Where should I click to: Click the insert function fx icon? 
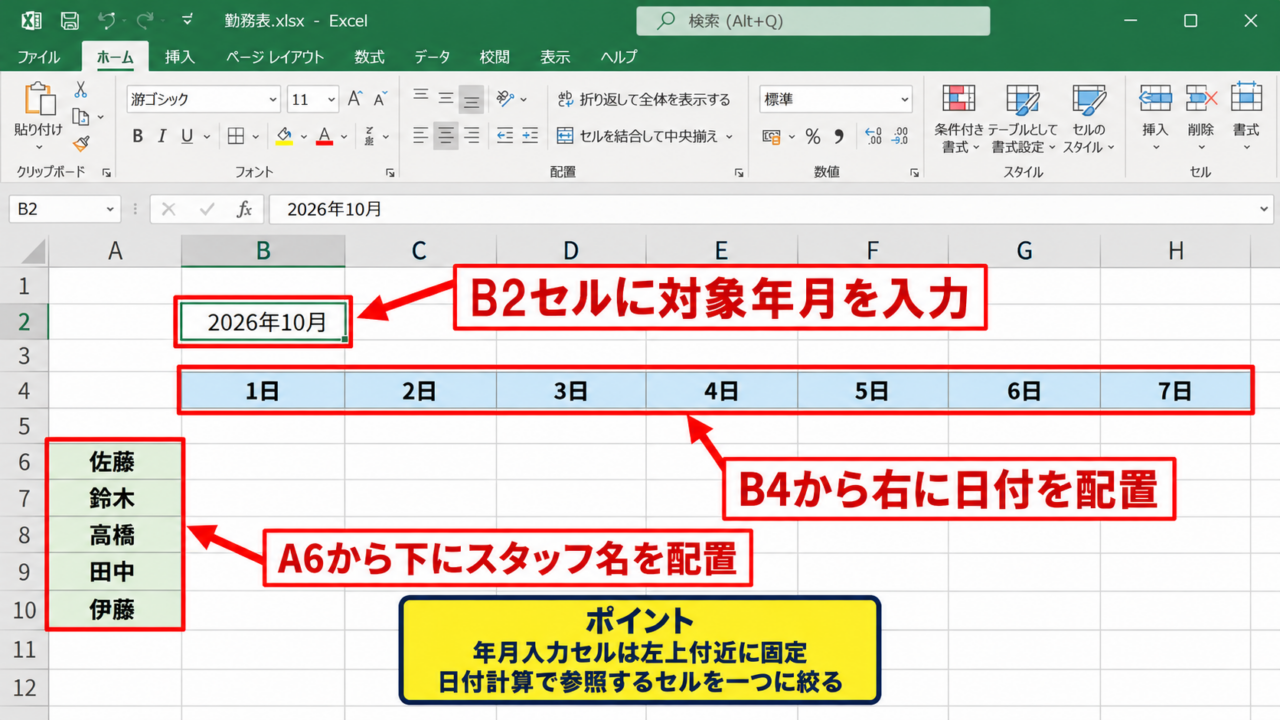[244, 209]
